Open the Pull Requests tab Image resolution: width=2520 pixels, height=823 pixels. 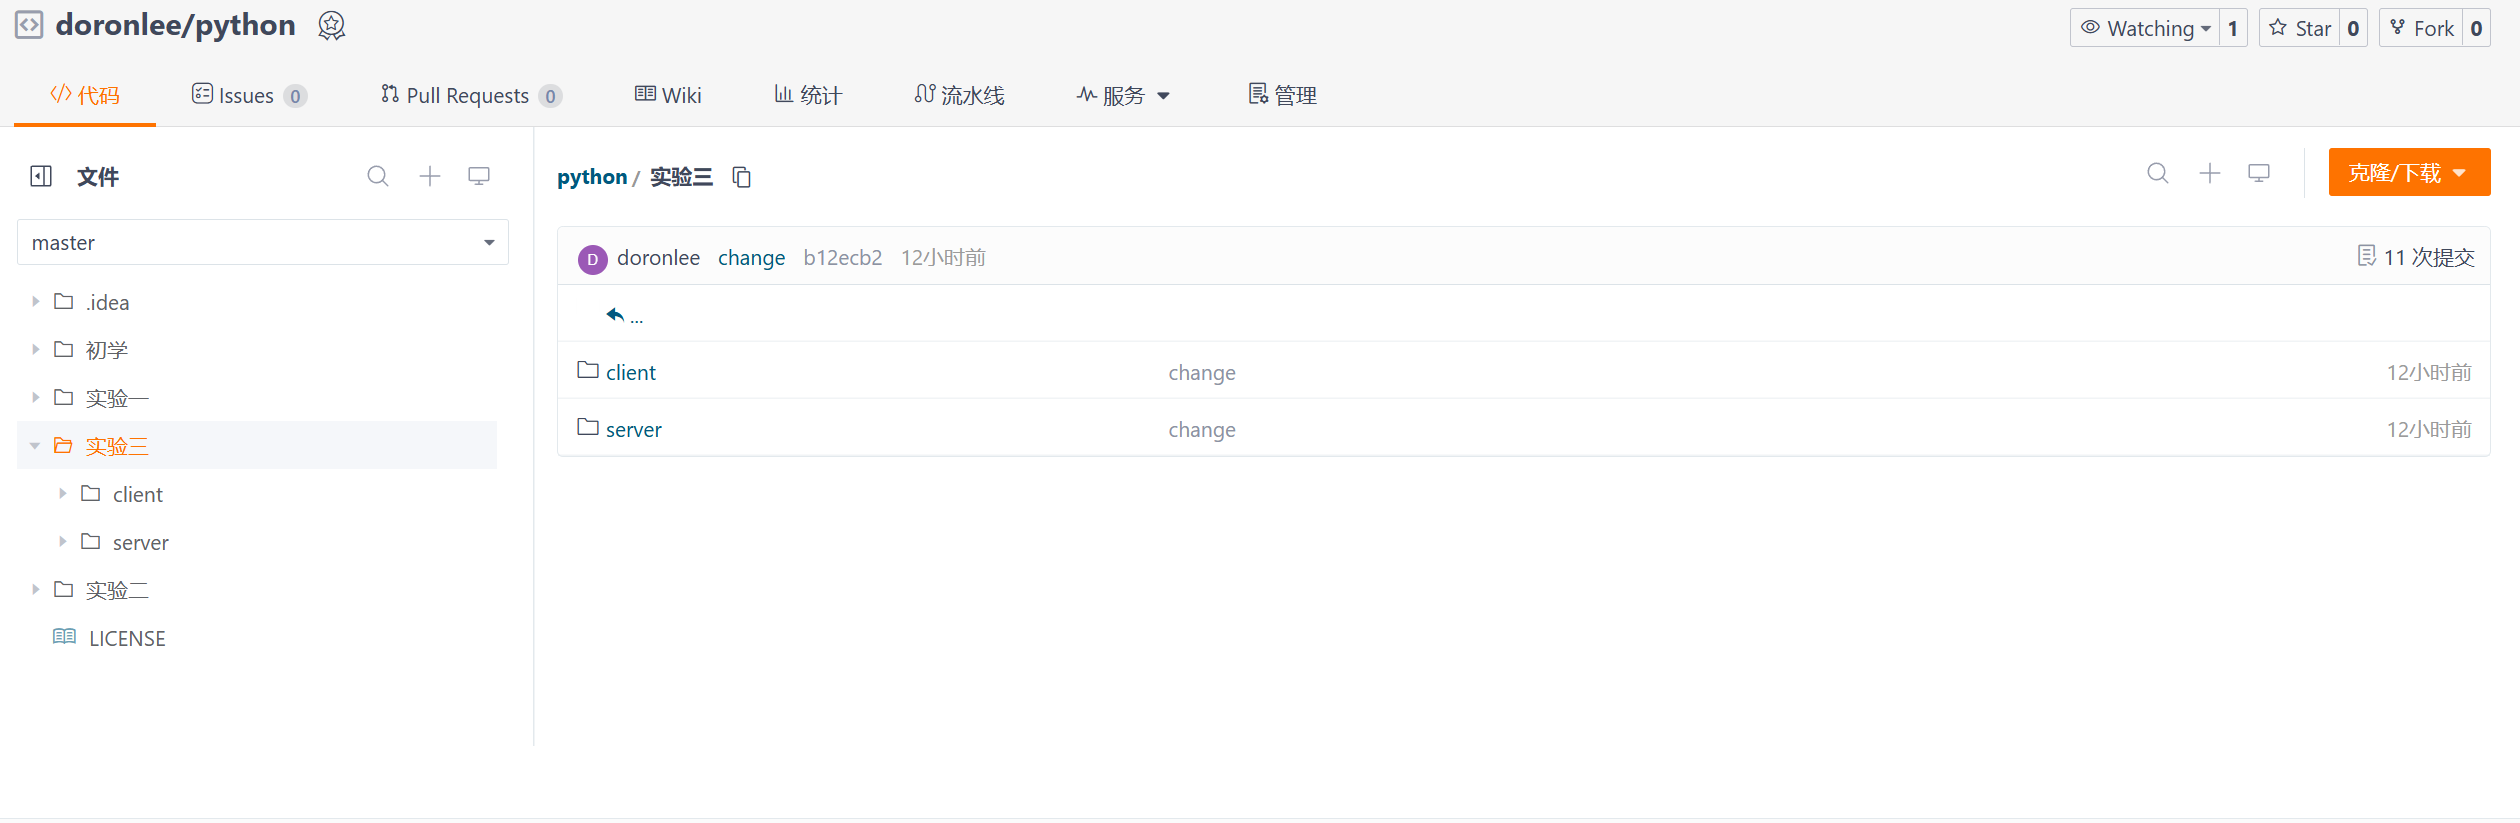[471, 95]
